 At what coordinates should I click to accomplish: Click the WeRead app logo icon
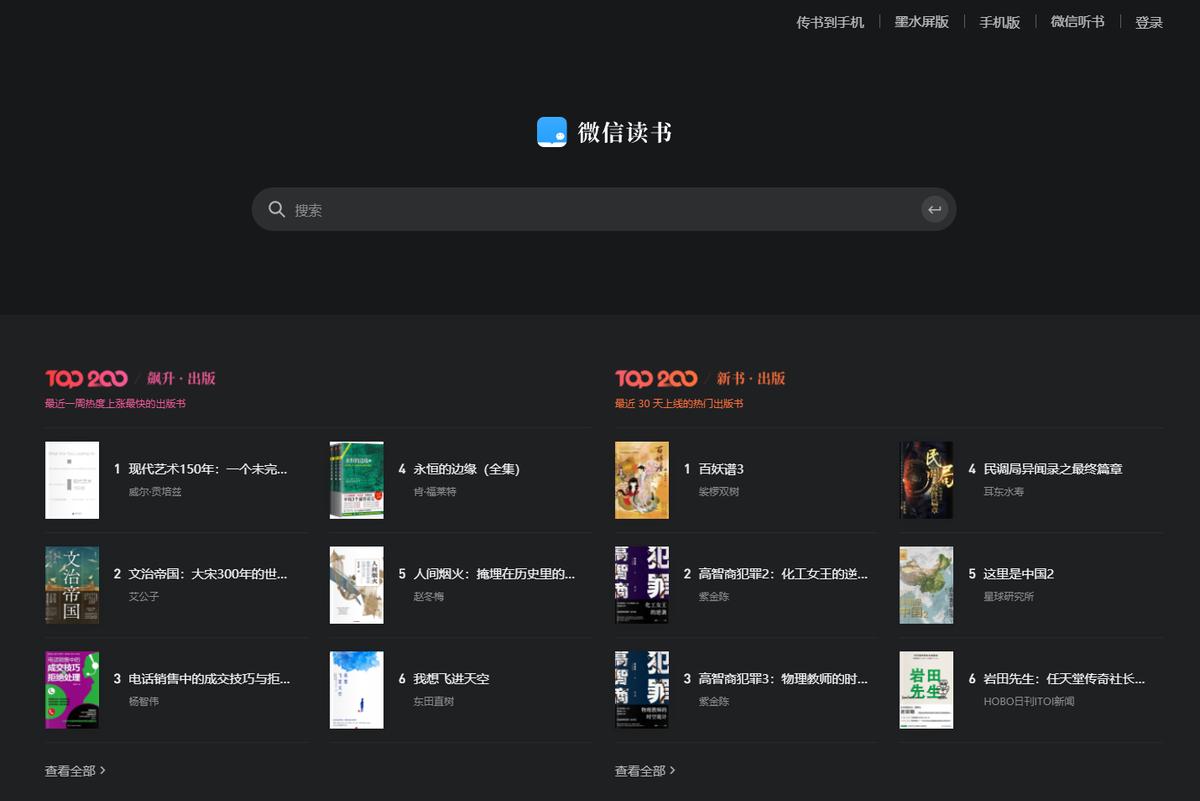[550, 132]
